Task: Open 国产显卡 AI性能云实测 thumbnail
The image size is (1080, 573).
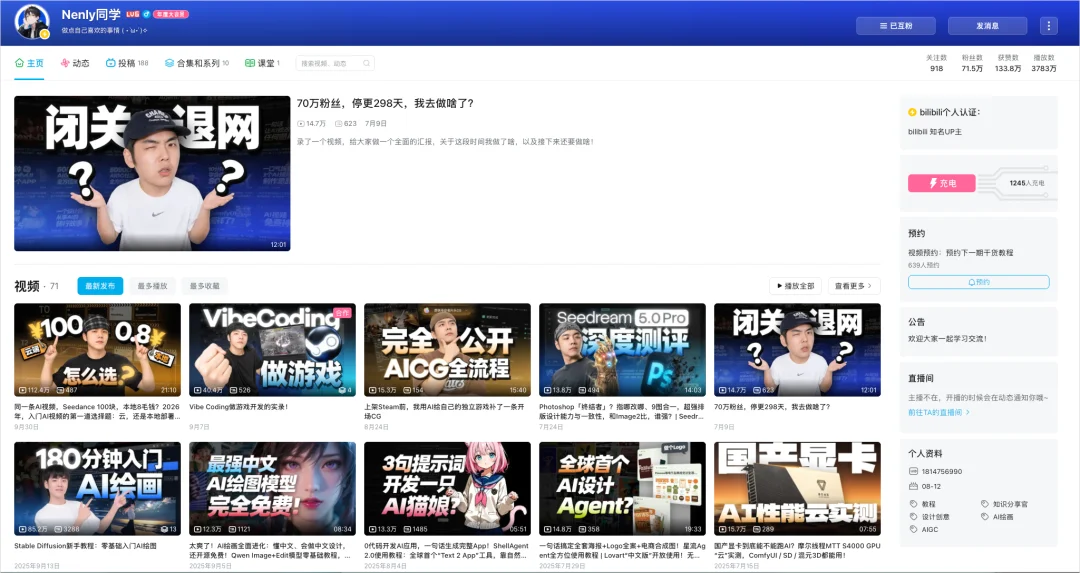Action: pyautogui.click(x=798, y=489)
